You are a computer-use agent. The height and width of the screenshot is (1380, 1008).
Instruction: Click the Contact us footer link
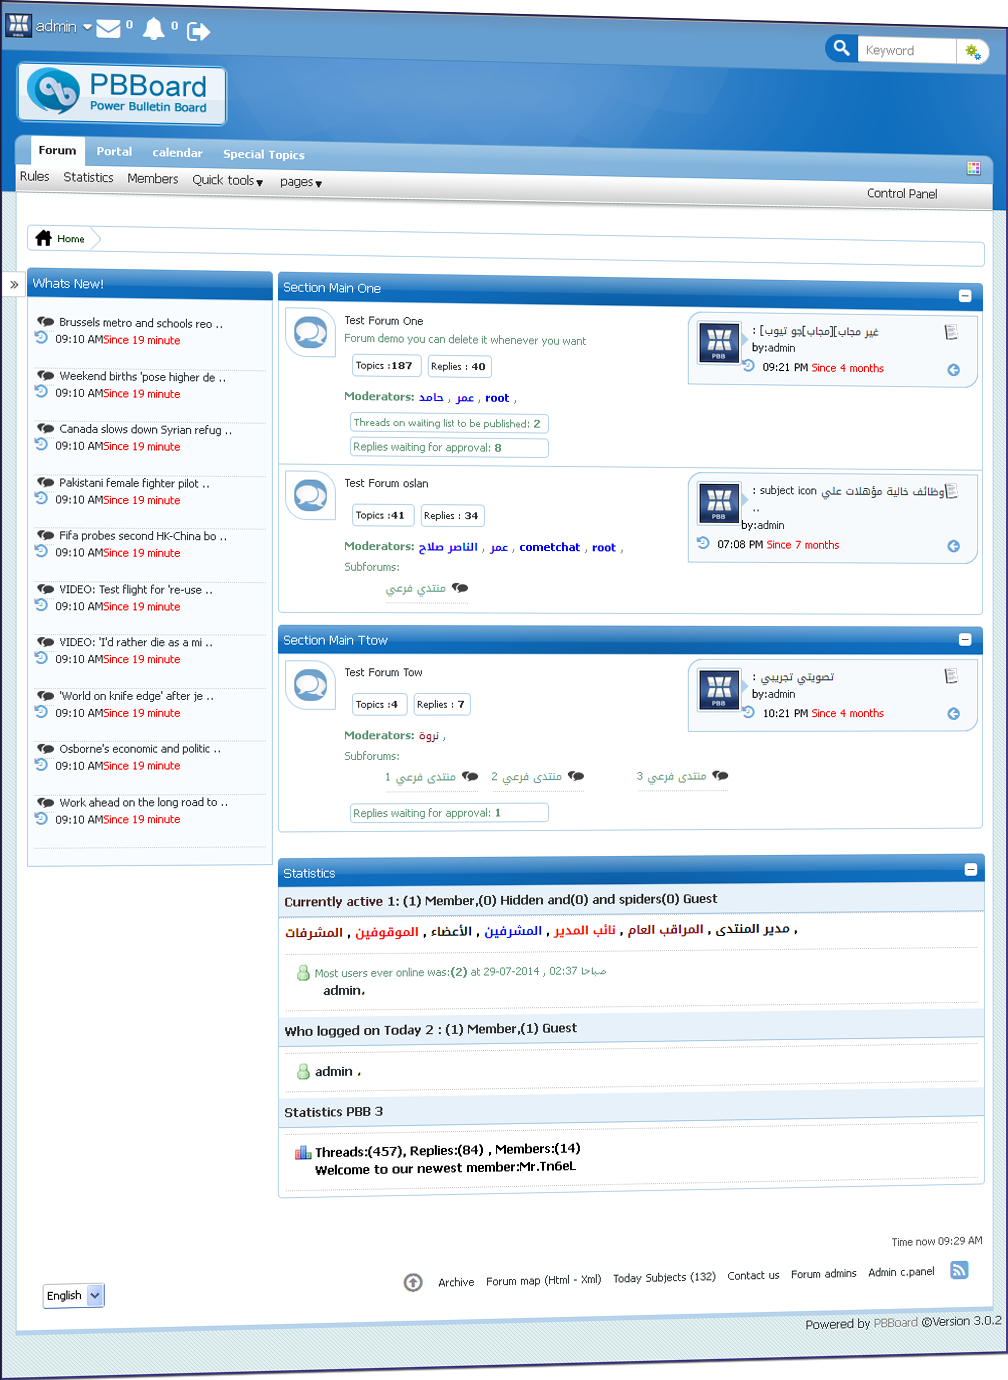(x=753, y=1275)
